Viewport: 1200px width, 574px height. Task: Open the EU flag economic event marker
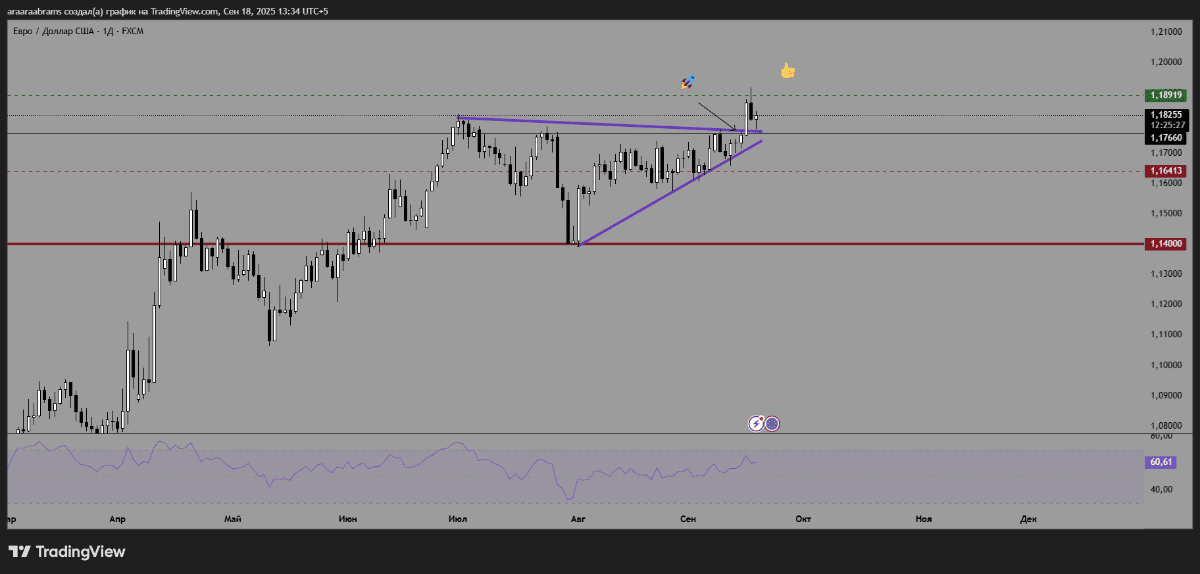click(772, 423)
